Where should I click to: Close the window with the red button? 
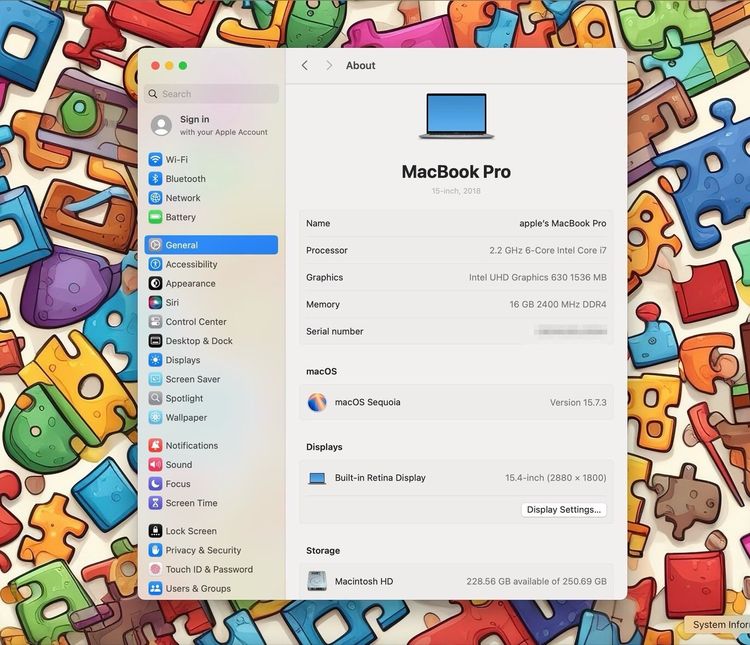click(x=155, y=66)
